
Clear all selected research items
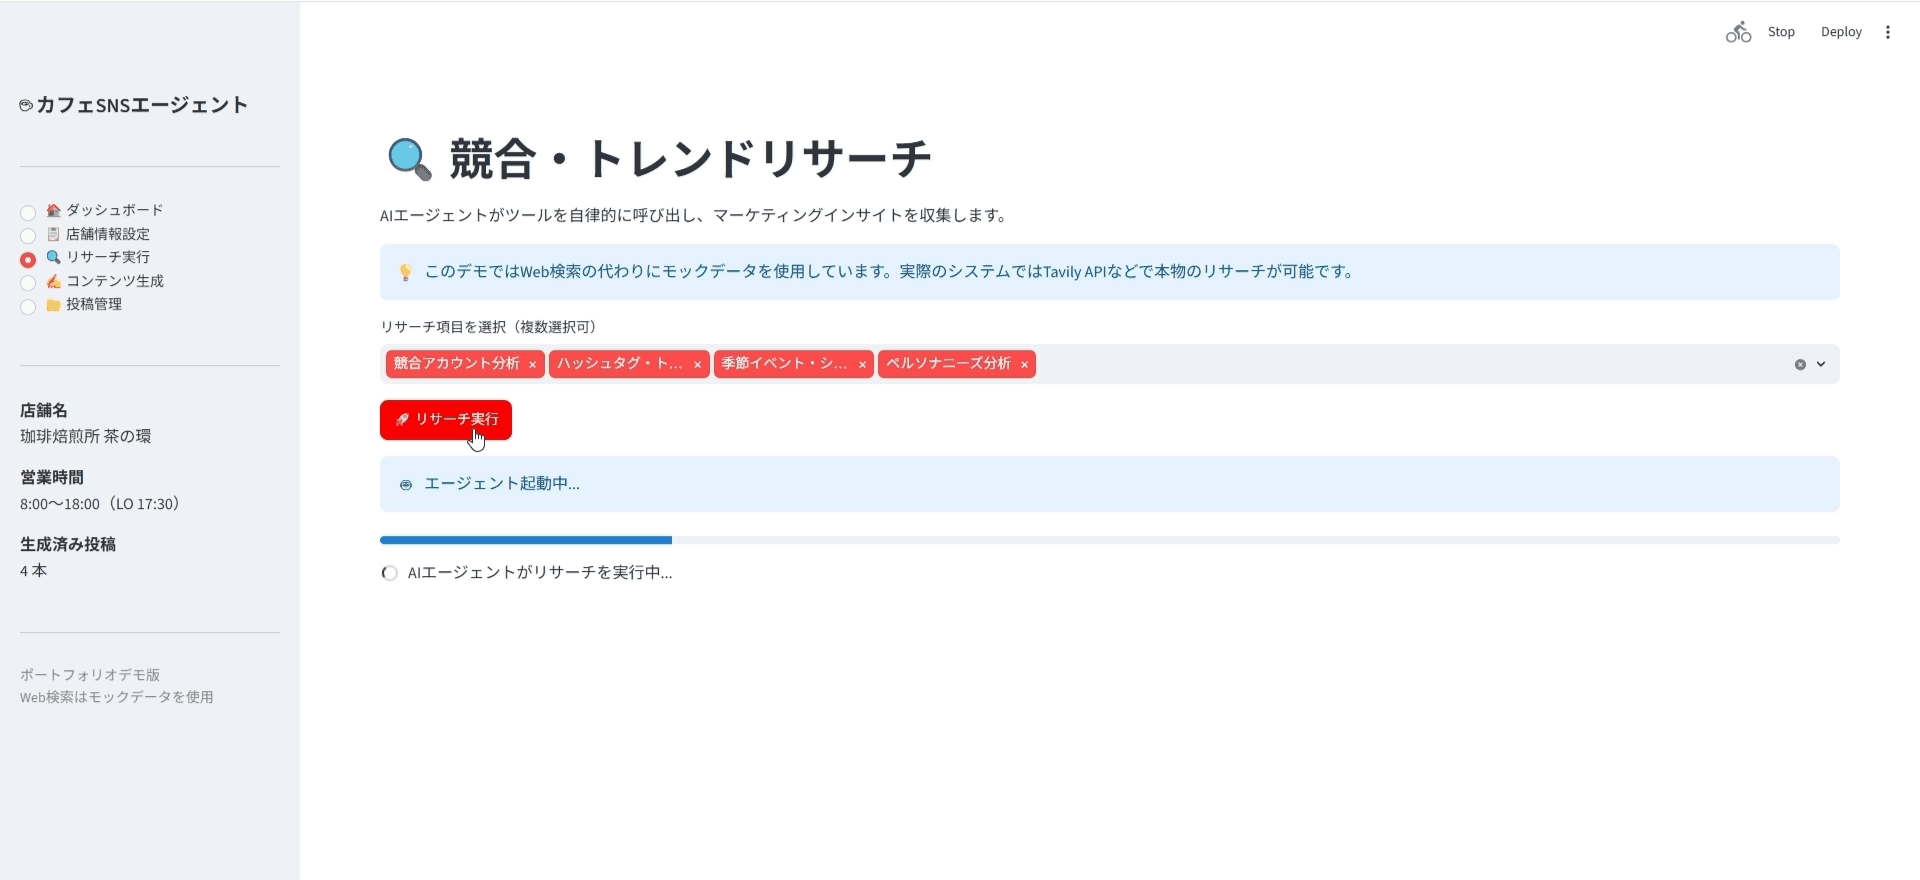click(1800, 365)
